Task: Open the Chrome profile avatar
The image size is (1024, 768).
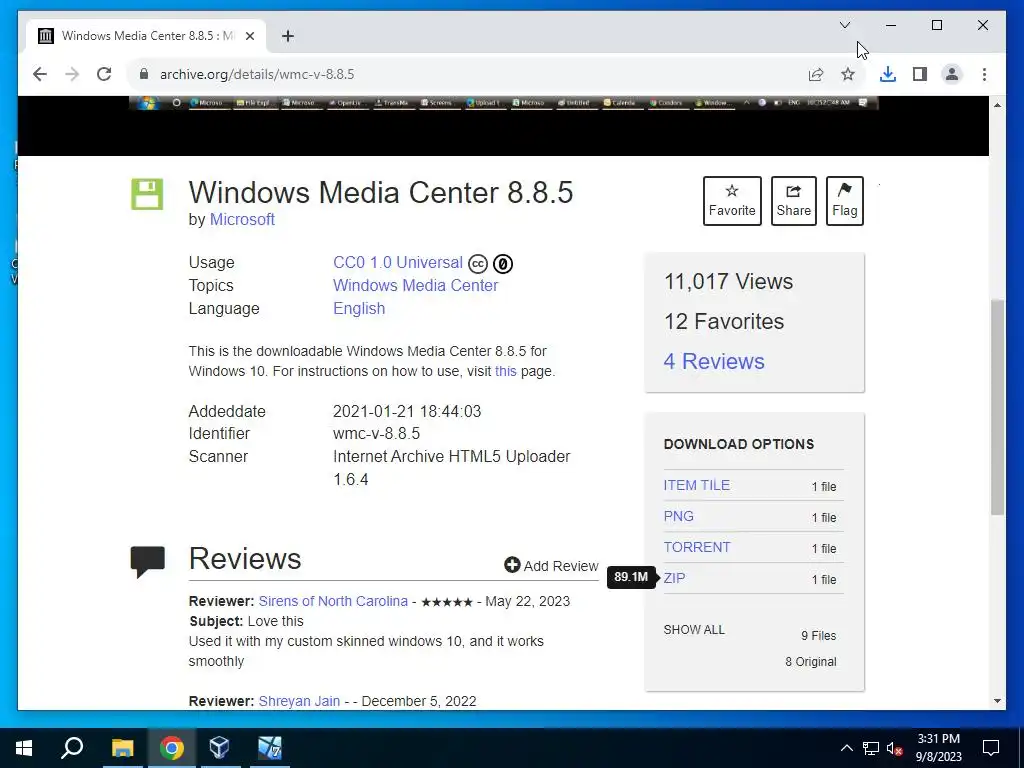Action: point(952,74)
